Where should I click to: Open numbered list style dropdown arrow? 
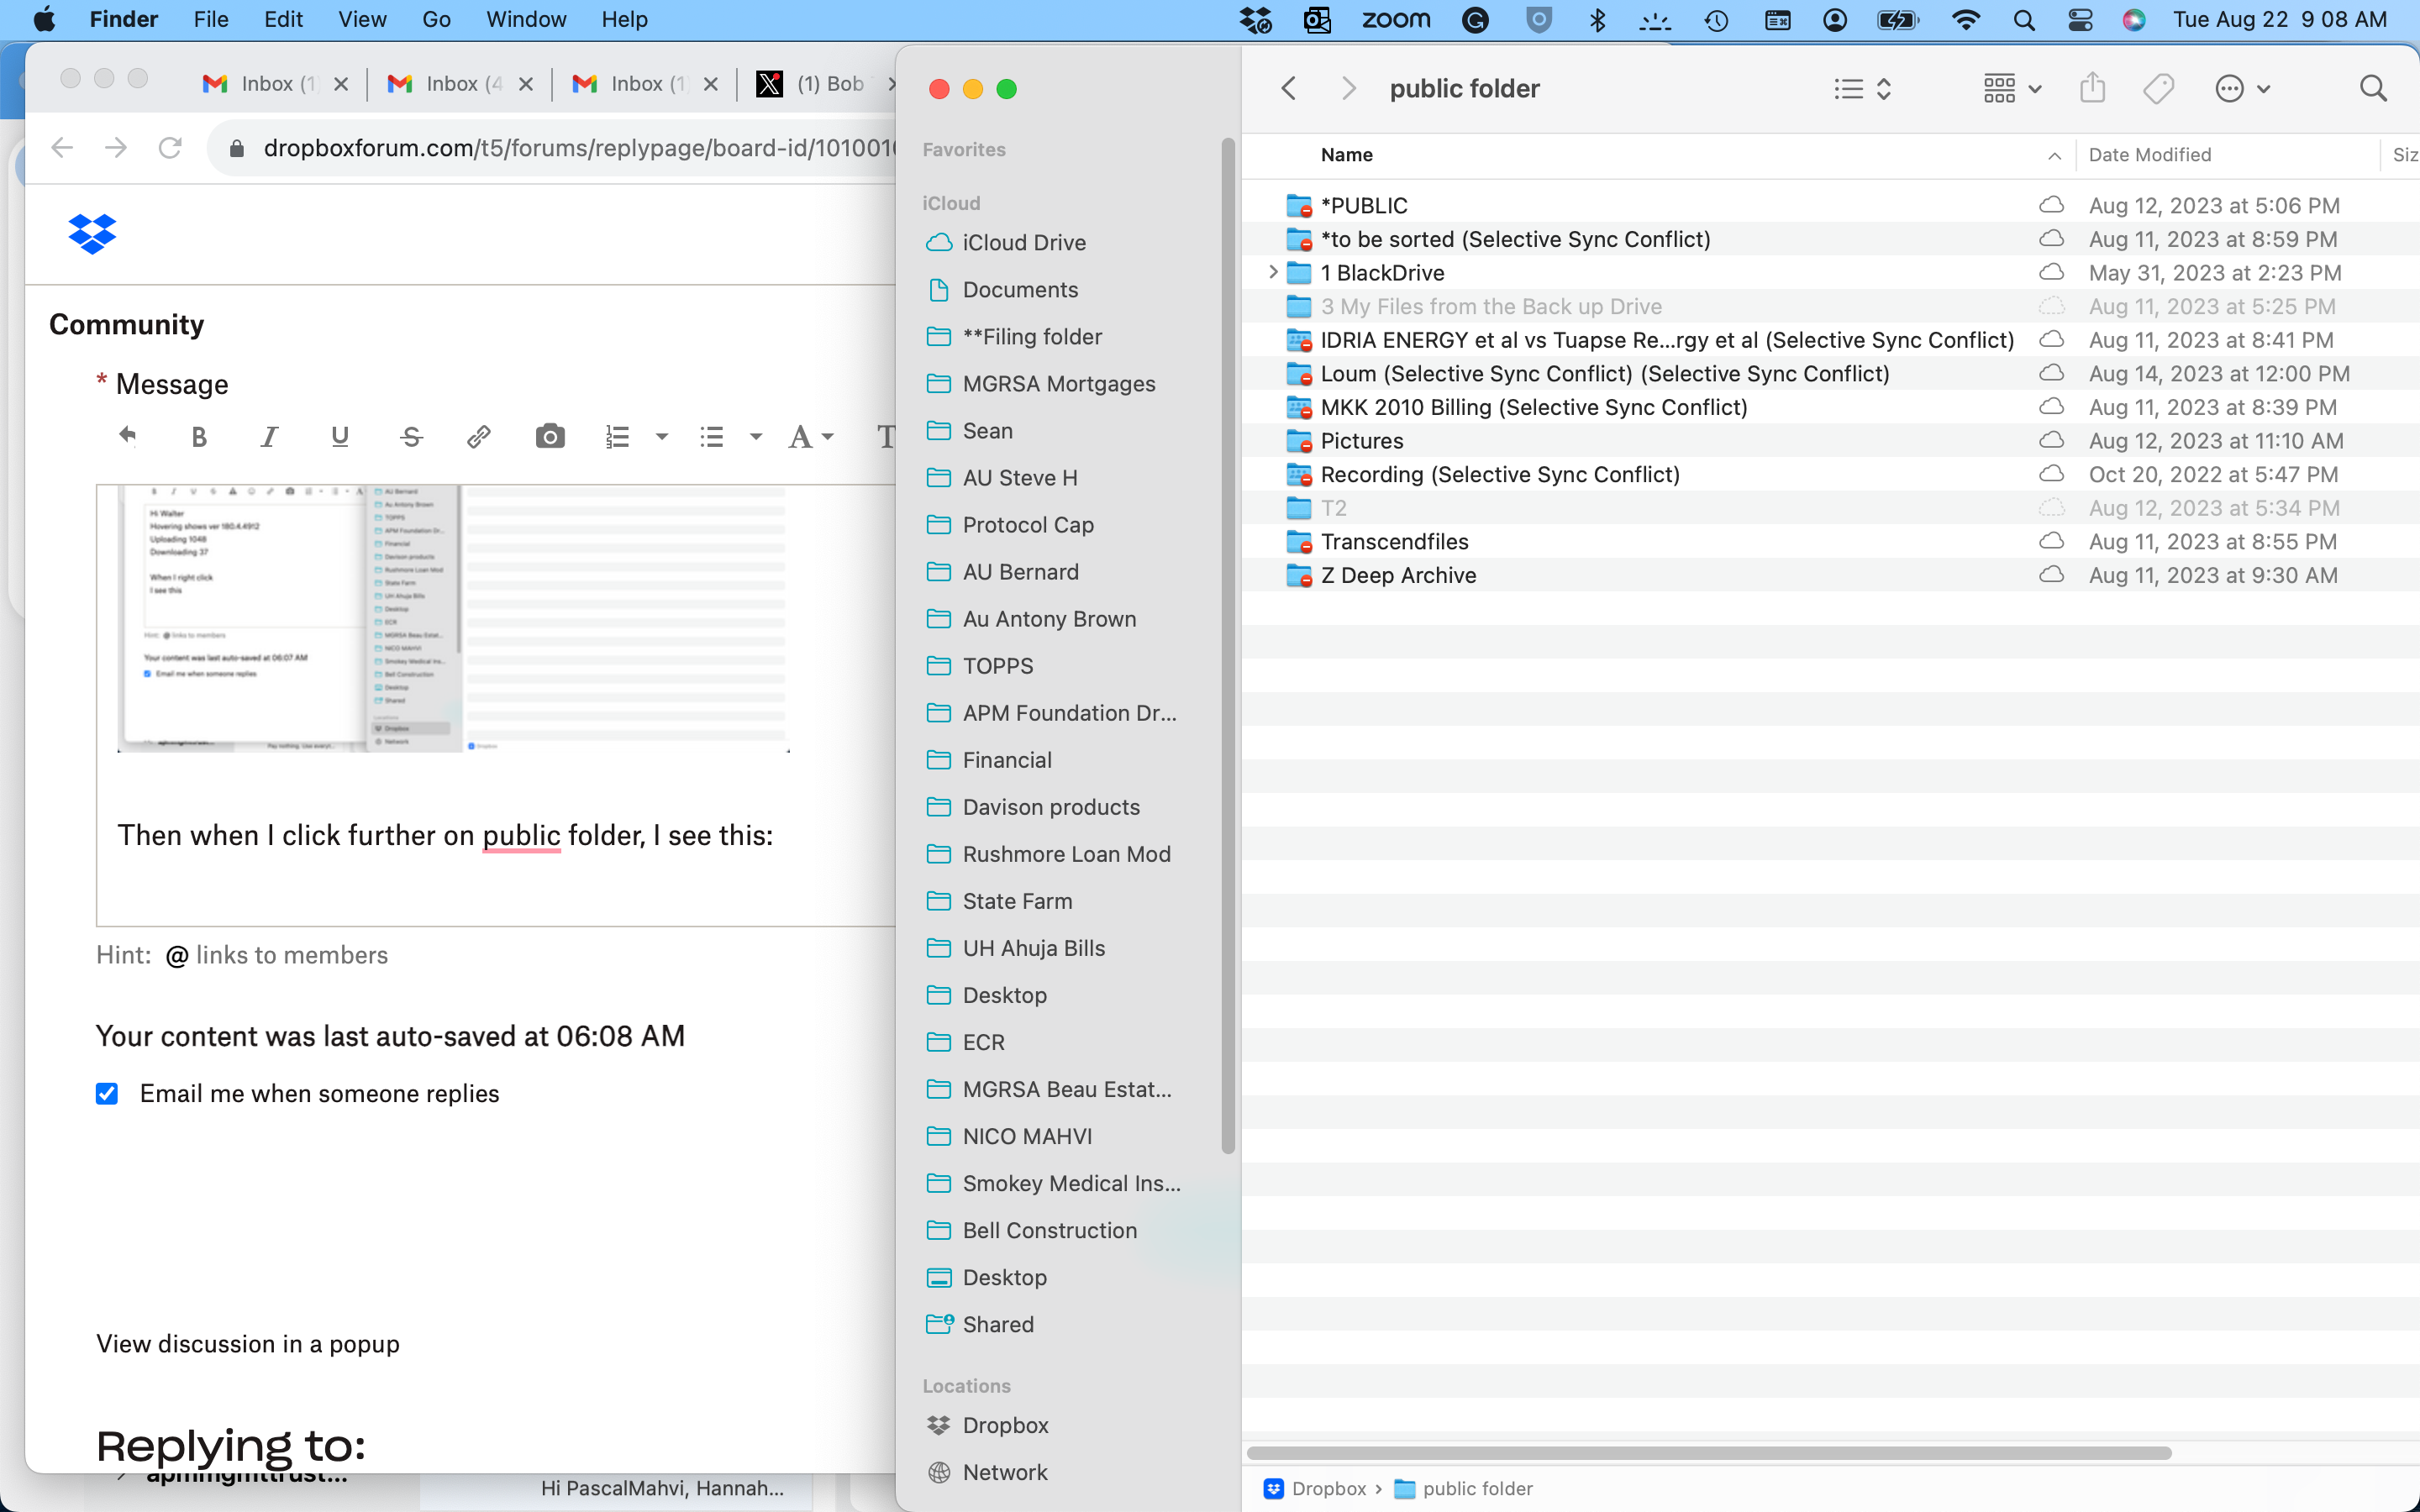tap(661, 437)
